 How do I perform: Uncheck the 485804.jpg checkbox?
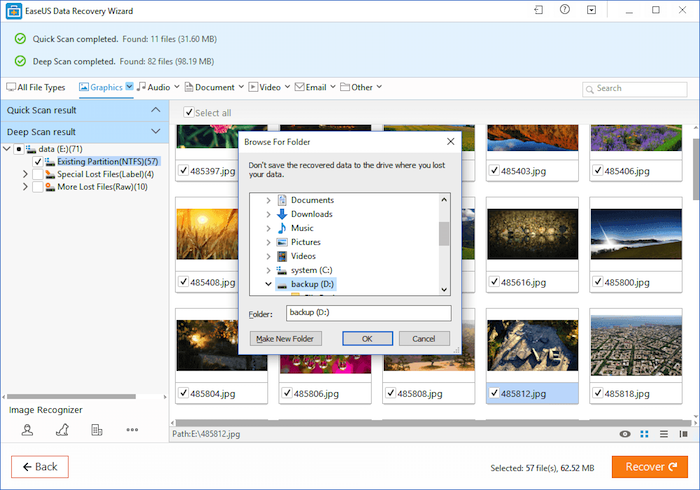coord(183,393)
